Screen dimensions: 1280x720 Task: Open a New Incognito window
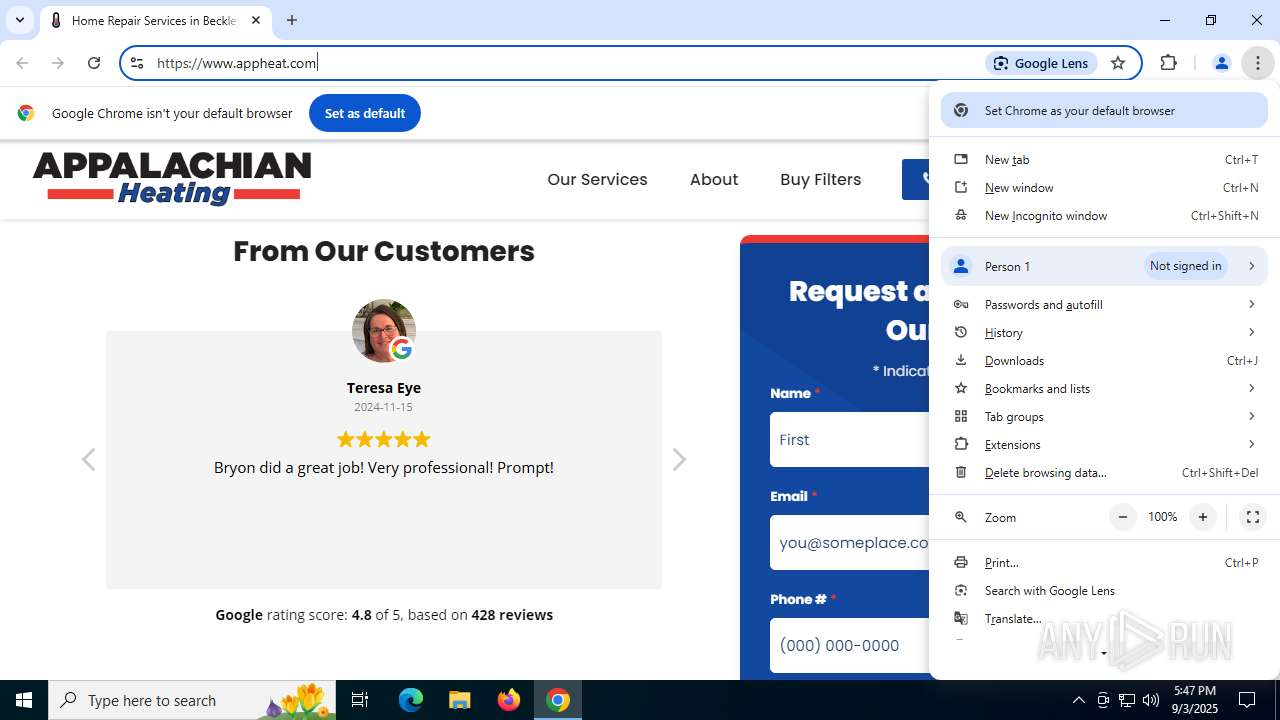[x=1104, y=216]
